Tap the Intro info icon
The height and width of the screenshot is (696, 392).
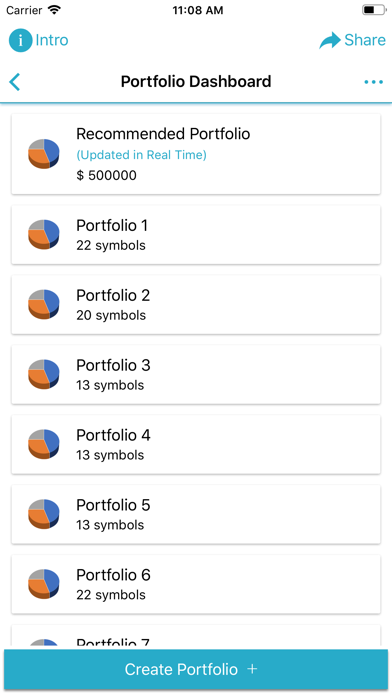[20, 40]
